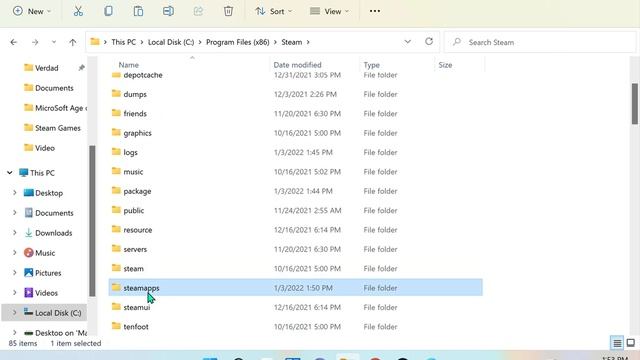
Task: Go up one folder level arrow
Action: (73, 42)
